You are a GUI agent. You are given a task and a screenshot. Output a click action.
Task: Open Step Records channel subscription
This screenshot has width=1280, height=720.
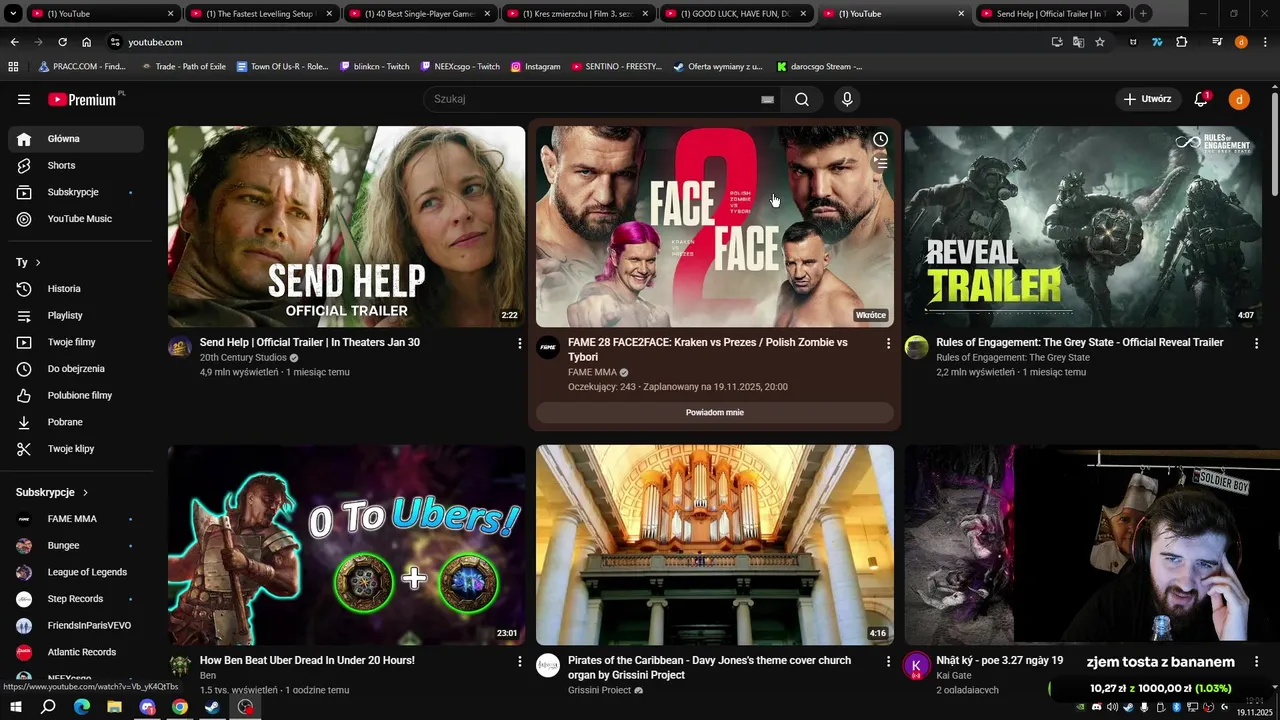(76, 599)
